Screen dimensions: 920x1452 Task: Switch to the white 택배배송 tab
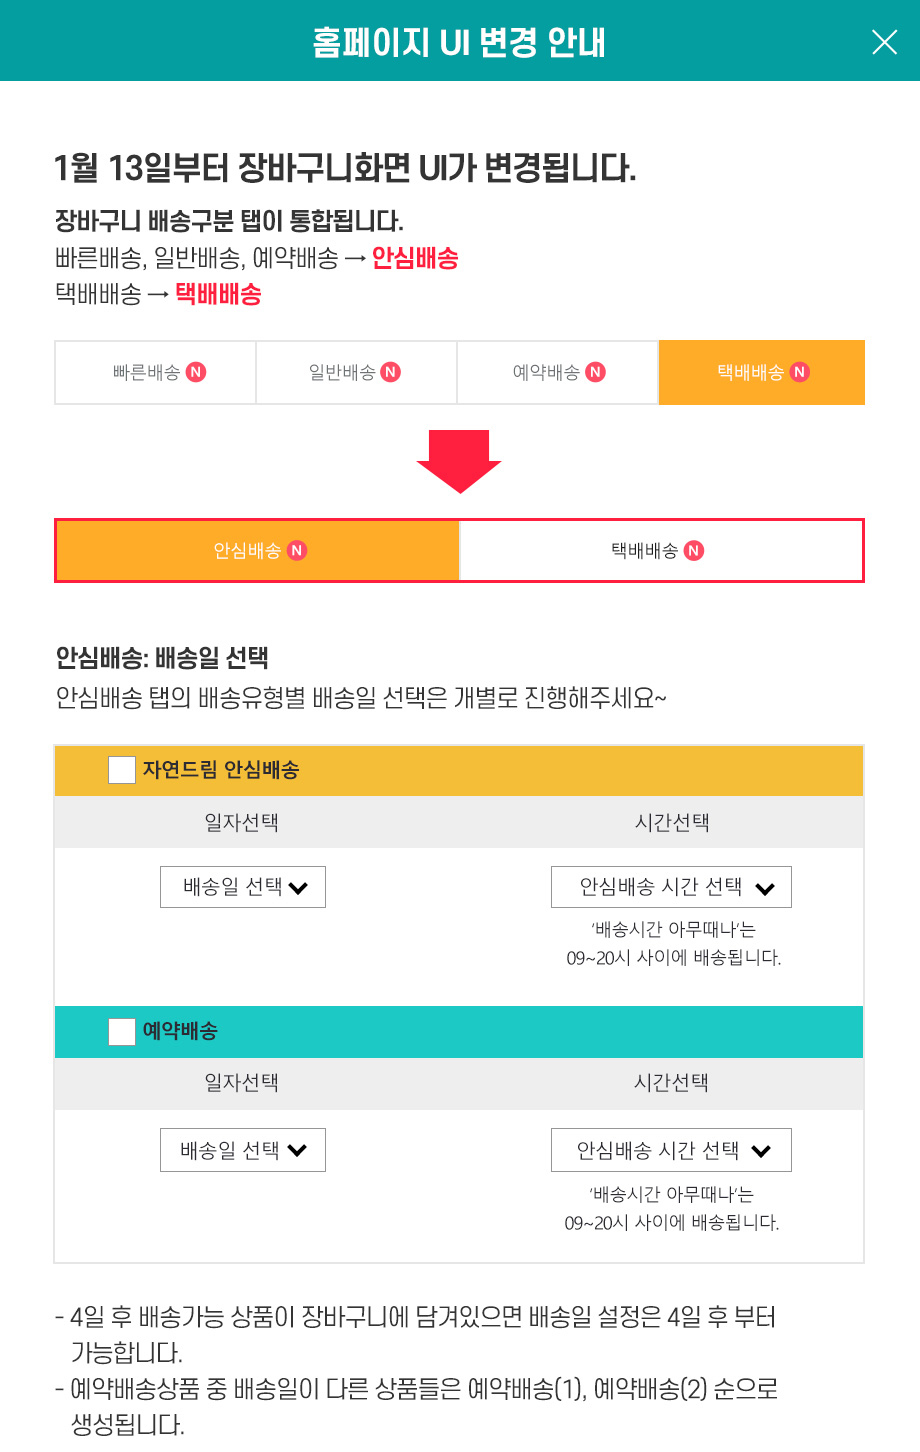click(660, 550)
